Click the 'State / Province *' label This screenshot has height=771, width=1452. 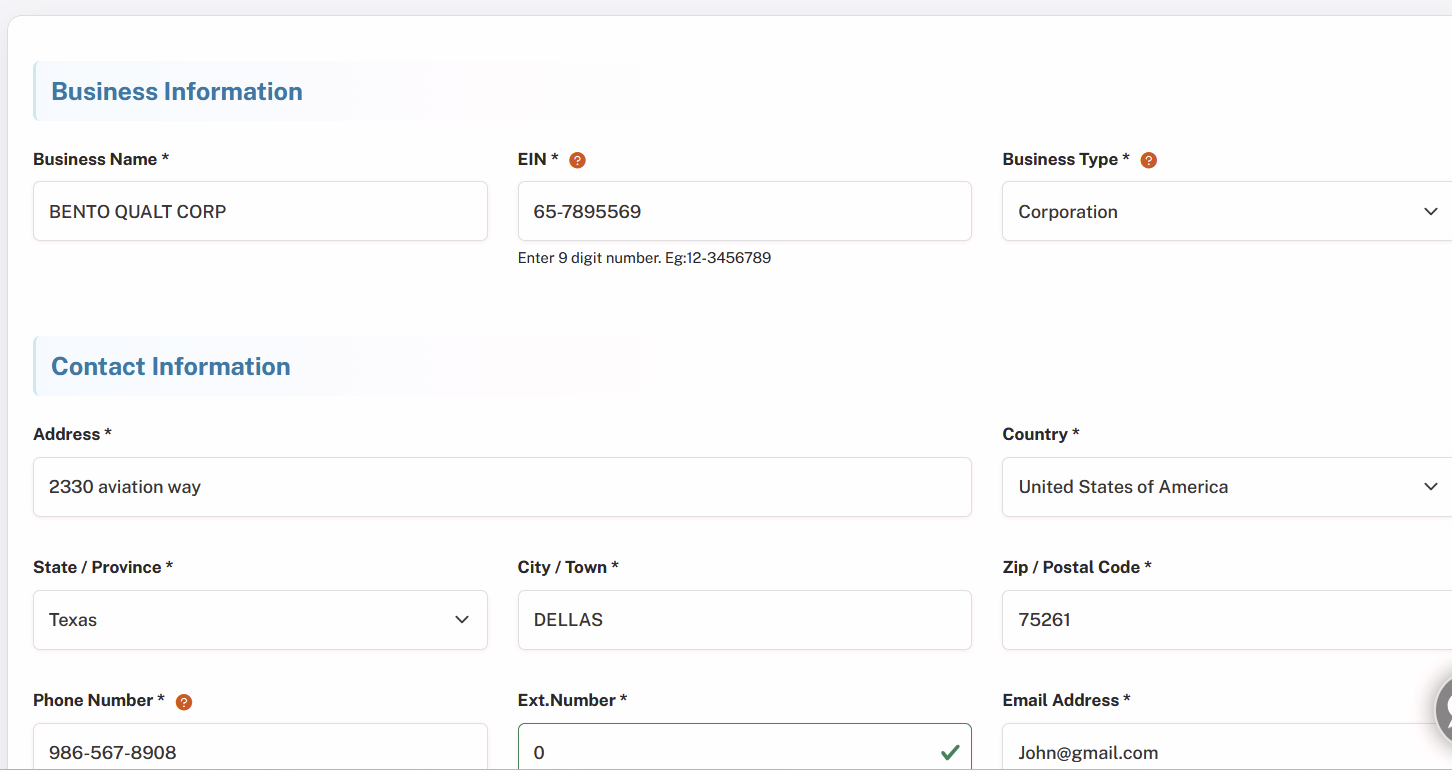[103, 567]
